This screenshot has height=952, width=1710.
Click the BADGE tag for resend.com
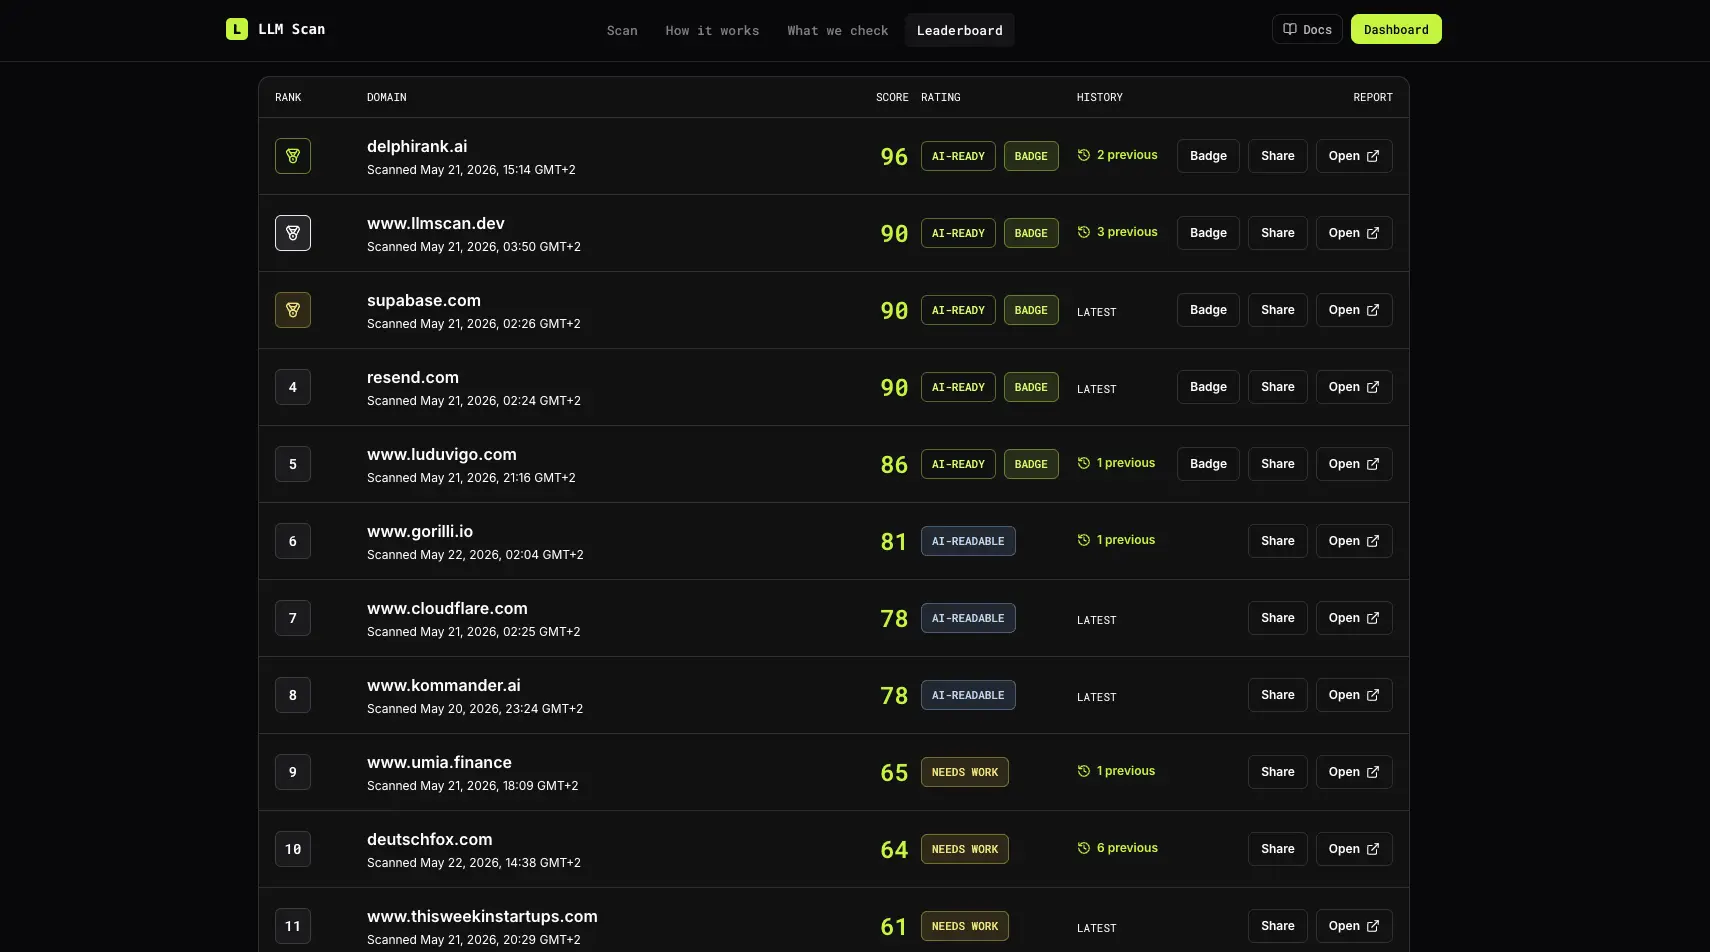tap(1031, 387)
